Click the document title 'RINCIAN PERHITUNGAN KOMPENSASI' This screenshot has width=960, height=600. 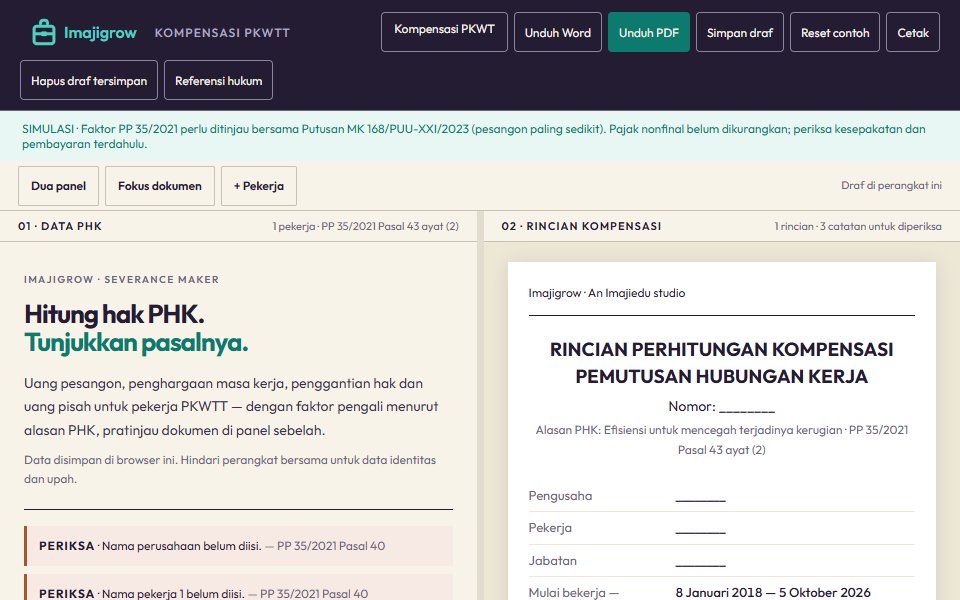tap(721, 350)
